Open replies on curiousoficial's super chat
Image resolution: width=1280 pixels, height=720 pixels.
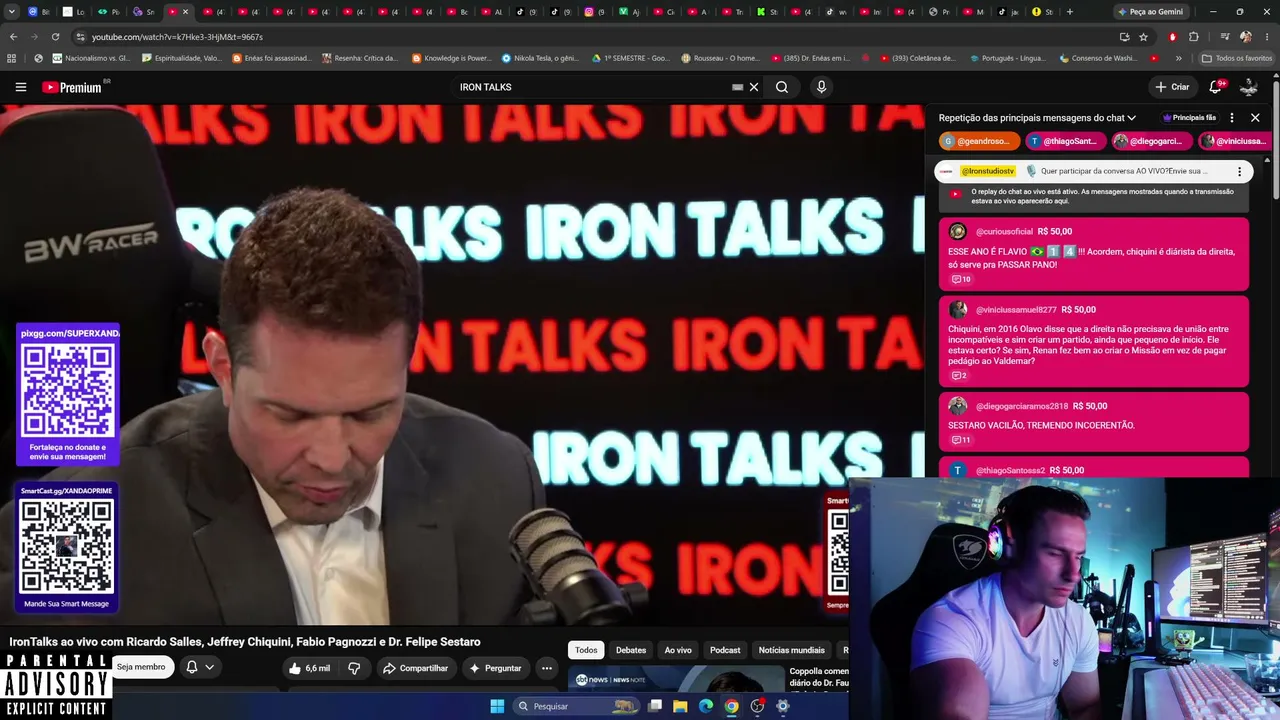click(x=961, y=279)
